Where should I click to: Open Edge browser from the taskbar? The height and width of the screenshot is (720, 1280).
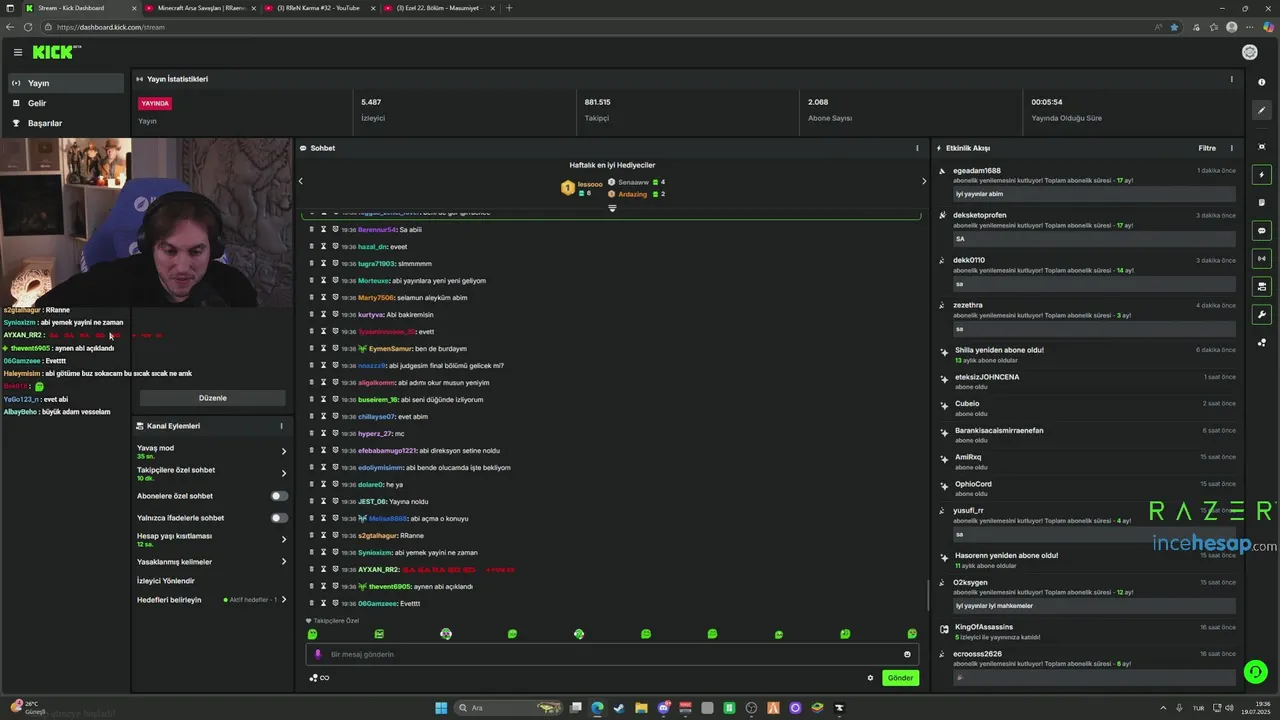click(x=597, y=708)
